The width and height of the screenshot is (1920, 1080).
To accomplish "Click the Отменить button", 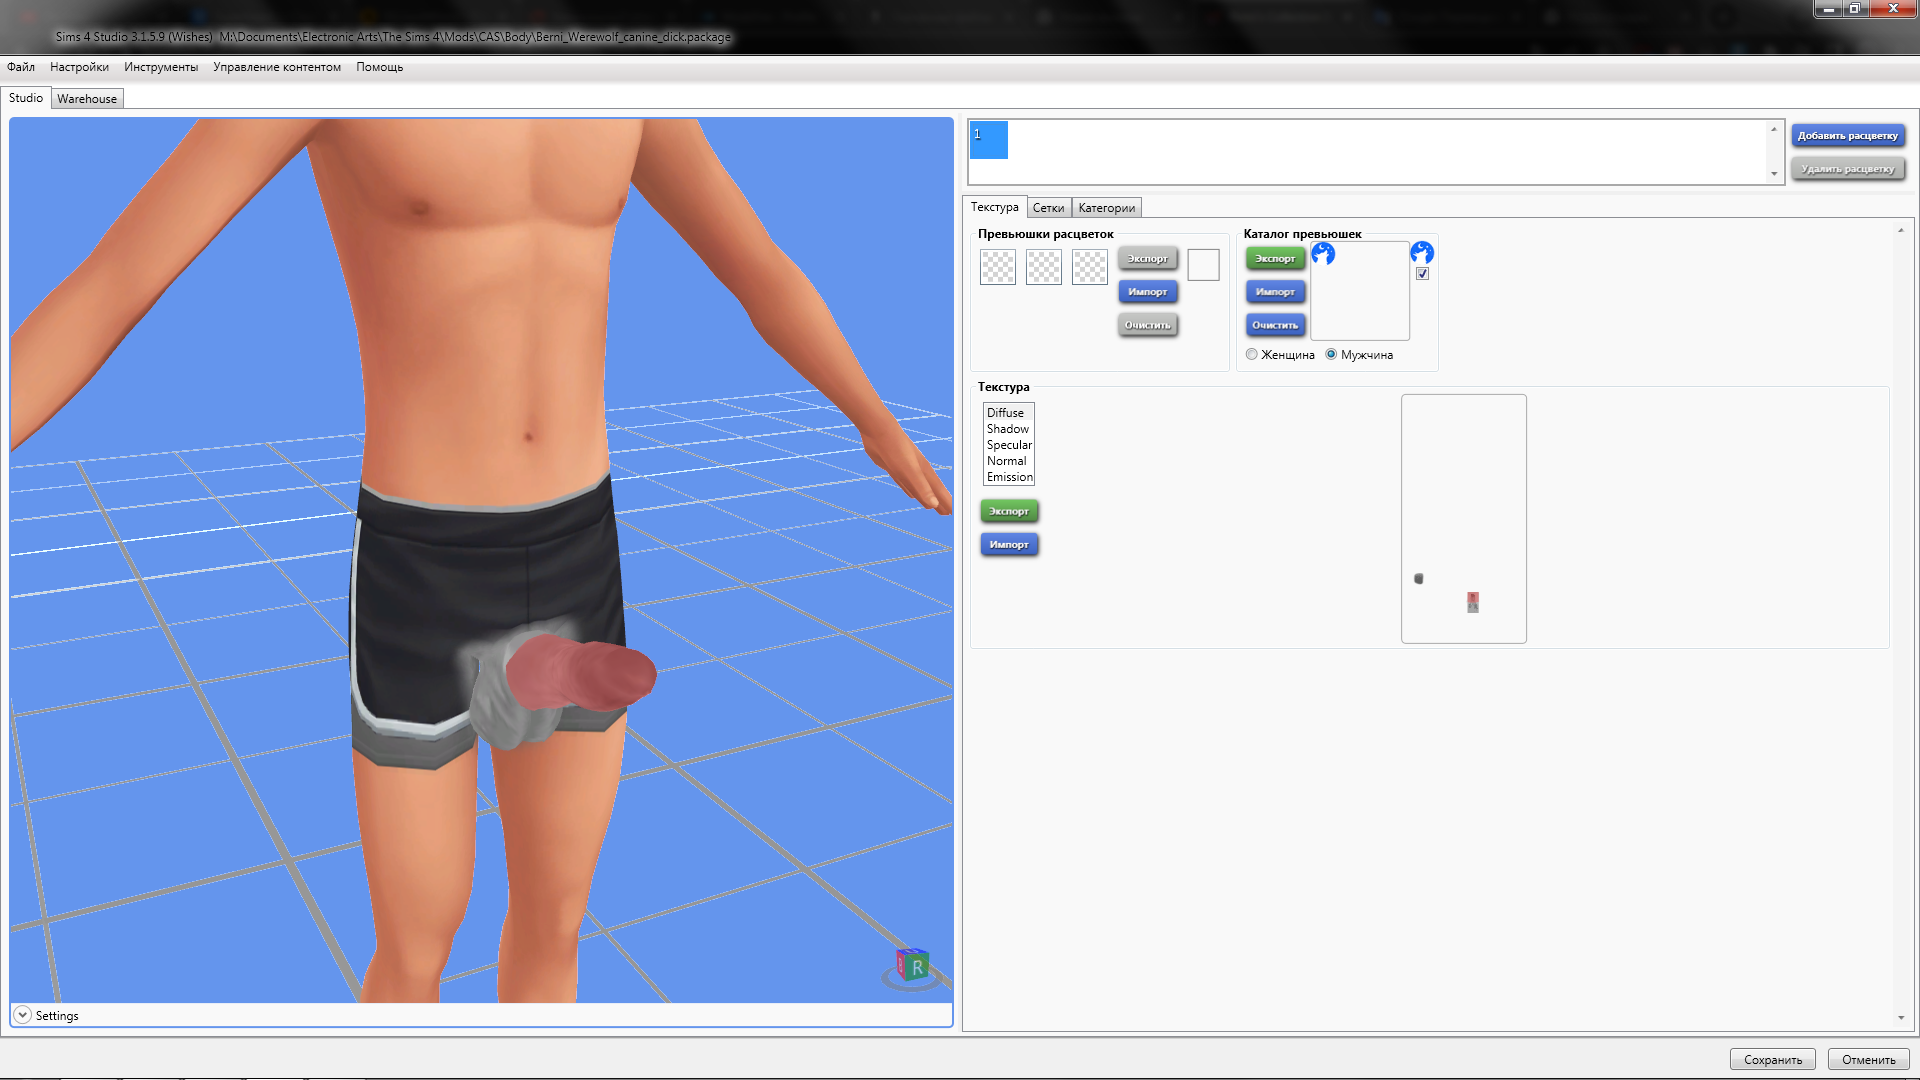I will point(1868,1060).
